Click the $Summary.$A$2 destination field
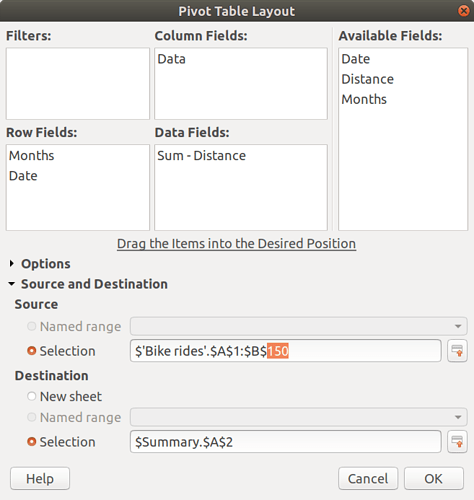Image resolution: width=474 pixels, height=500 pixels. pyautogui.click(x=286, y=442)
